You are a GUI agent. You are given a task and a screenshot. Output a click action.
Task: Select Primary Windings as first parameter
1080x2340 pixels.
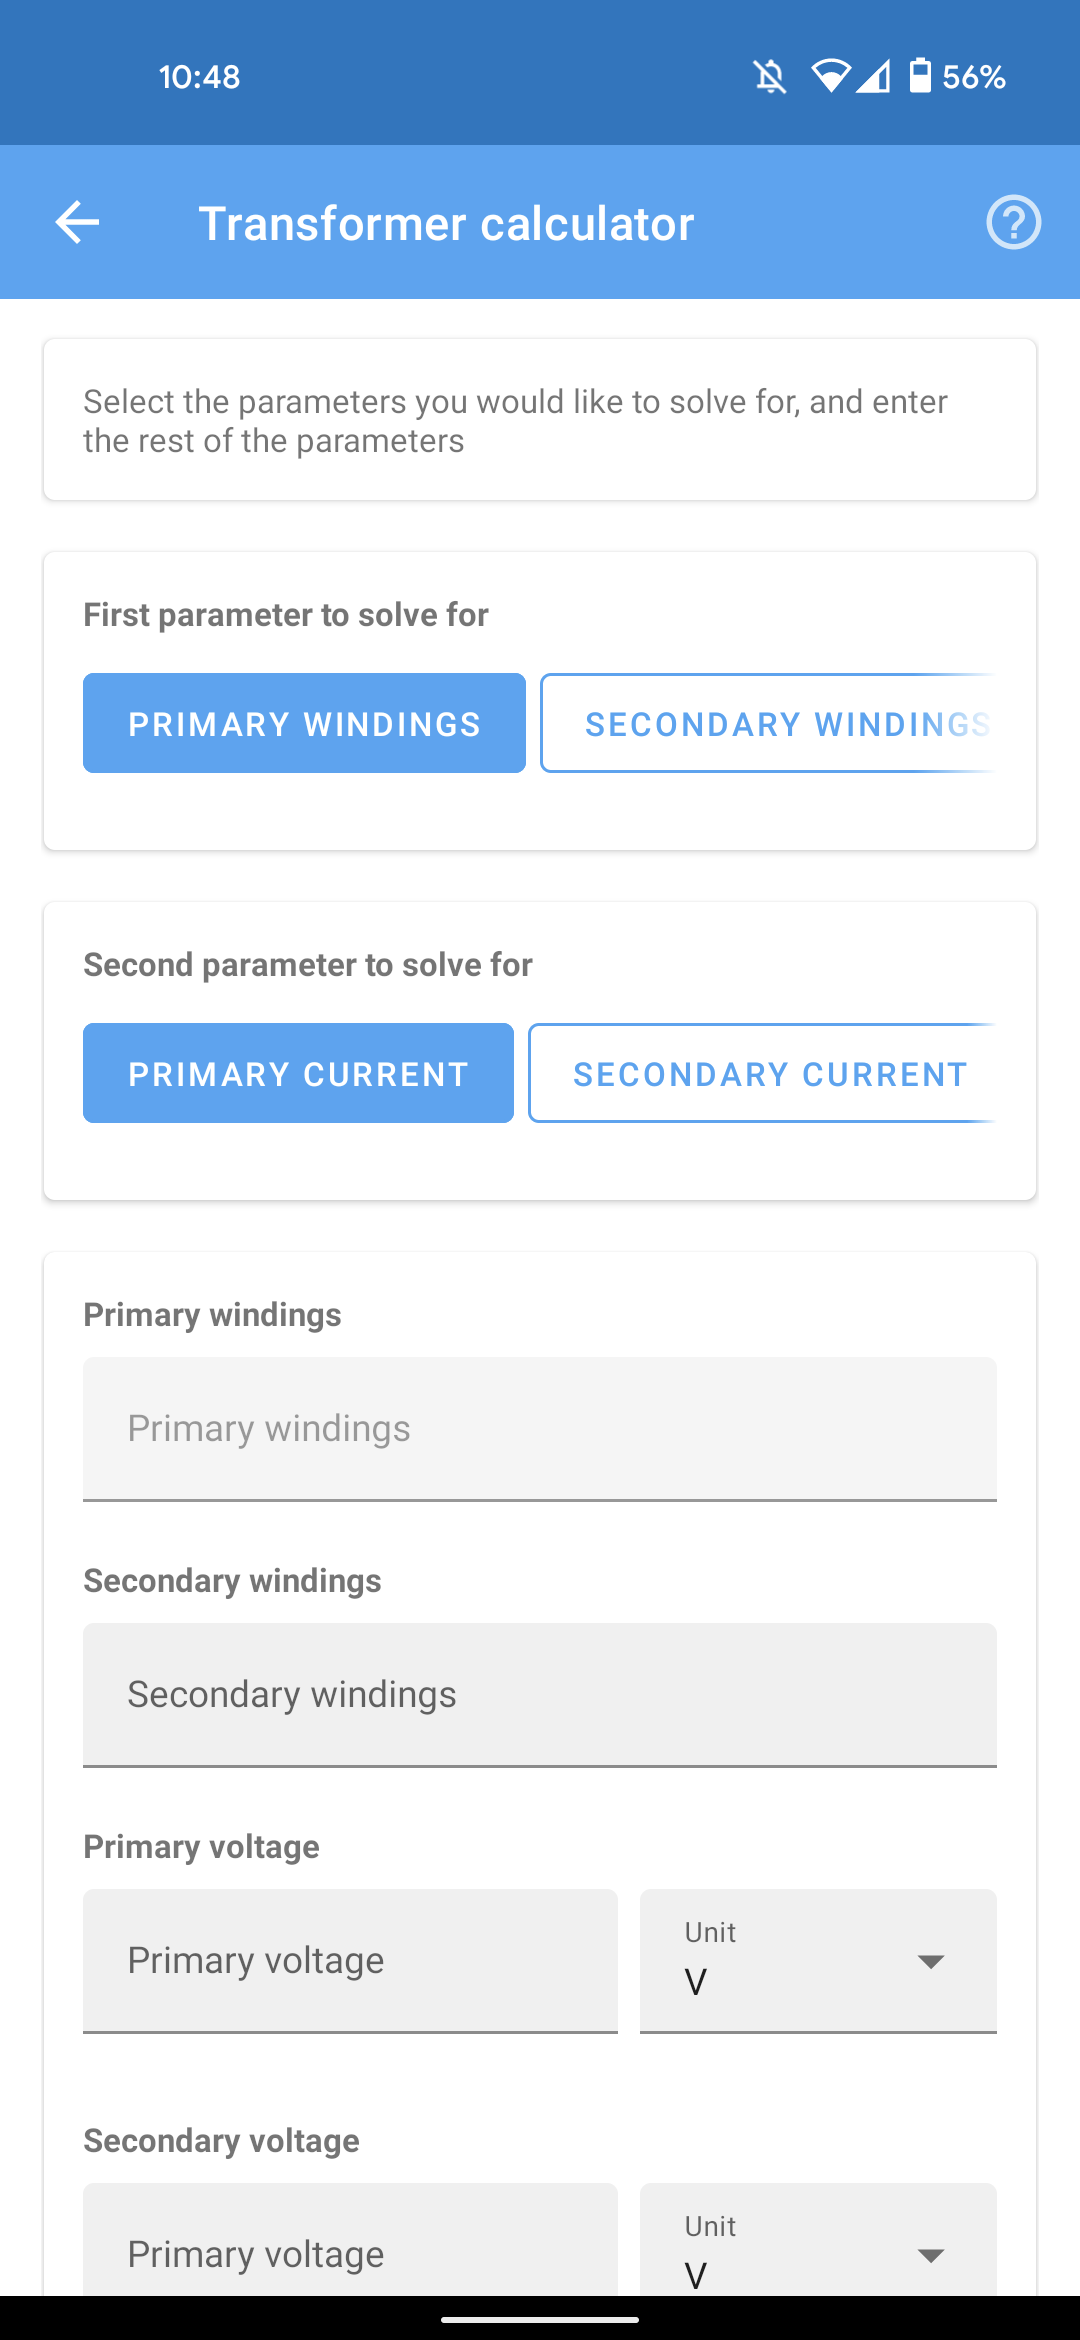tap(304, 723)
